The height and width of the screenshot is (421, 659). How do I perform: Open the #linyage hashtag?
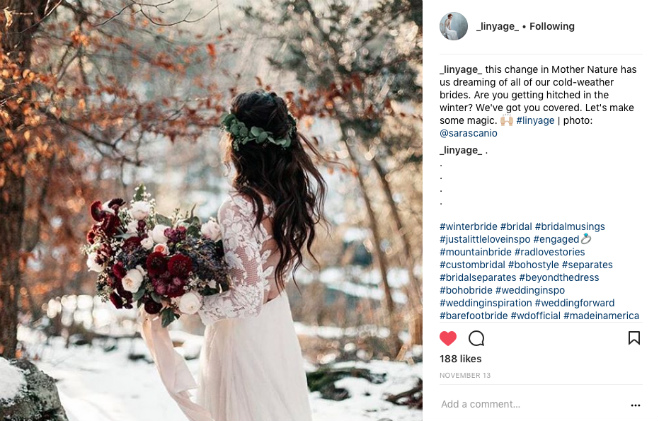coord(535,121)
